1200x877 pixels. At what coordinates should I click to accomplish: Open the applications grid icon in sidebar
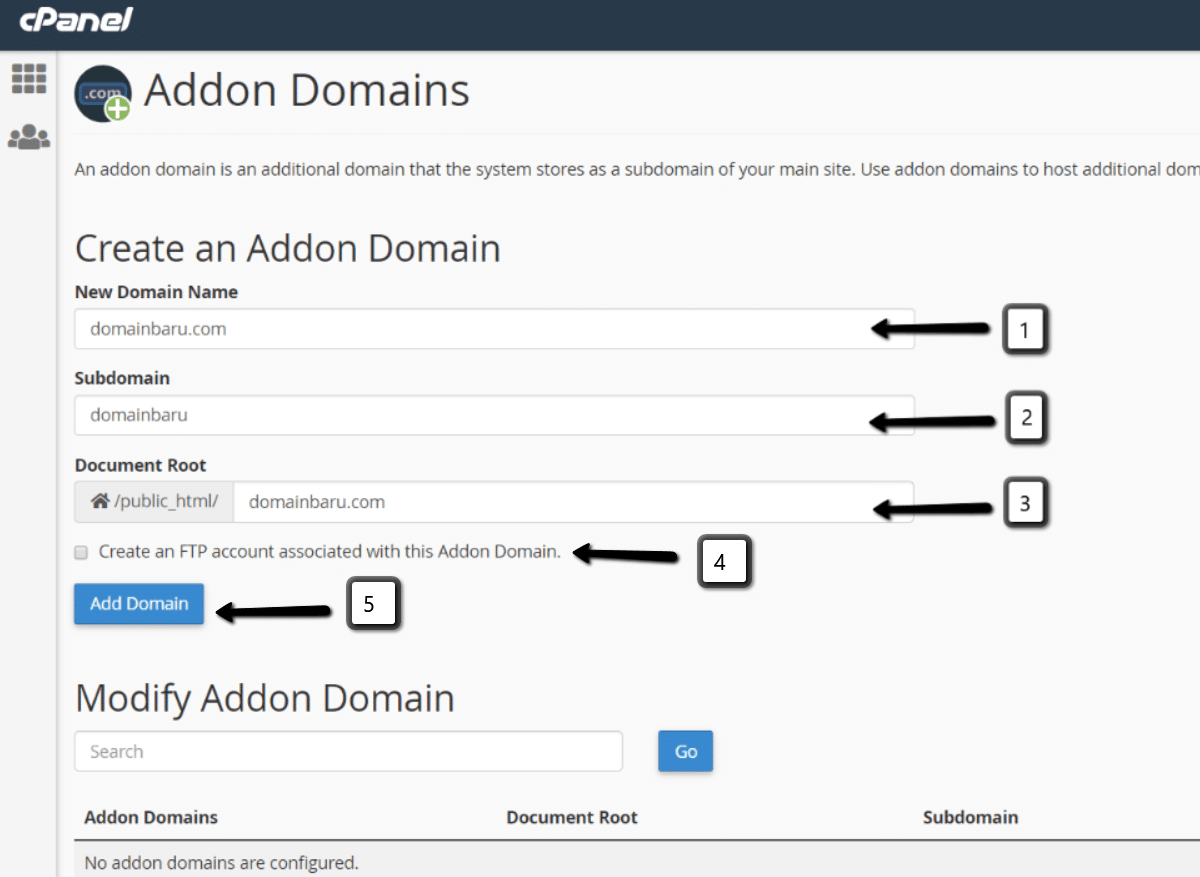coord(29,77)
